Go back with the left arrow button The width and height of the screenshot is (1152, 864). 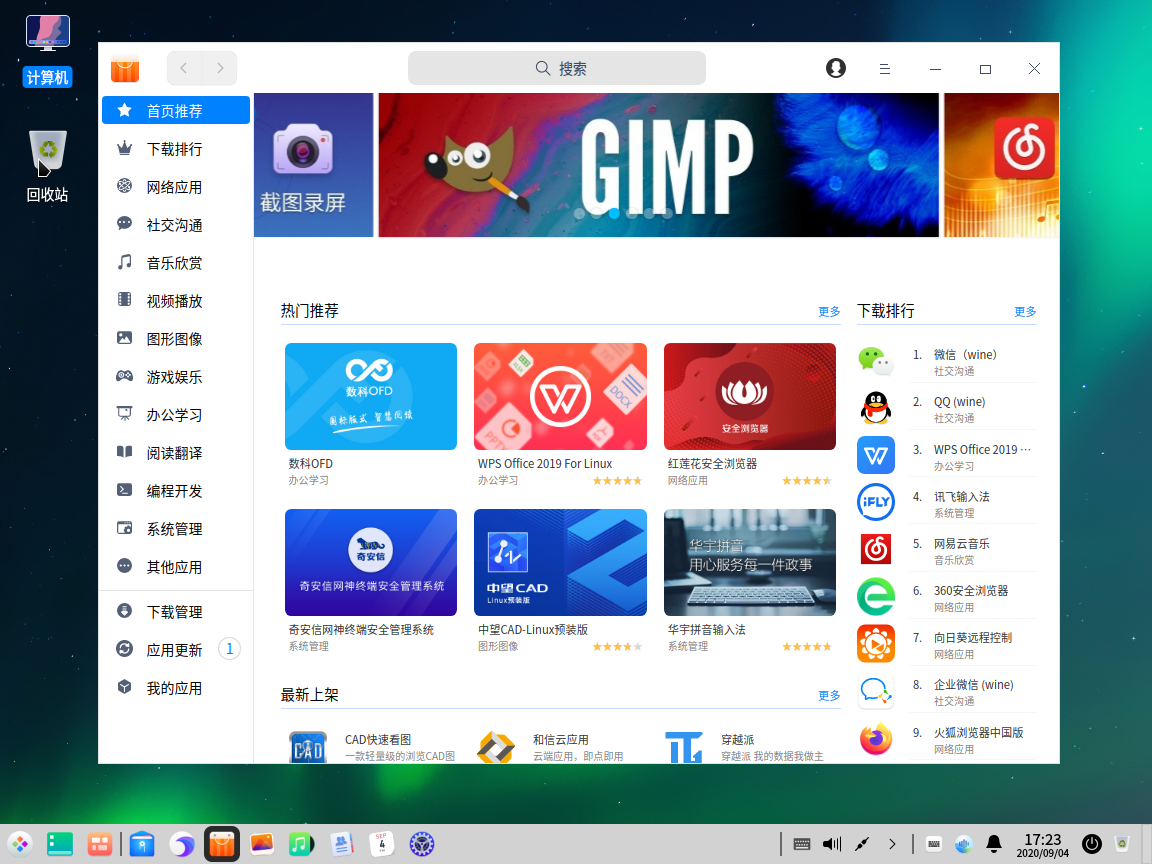click(184, 68)
